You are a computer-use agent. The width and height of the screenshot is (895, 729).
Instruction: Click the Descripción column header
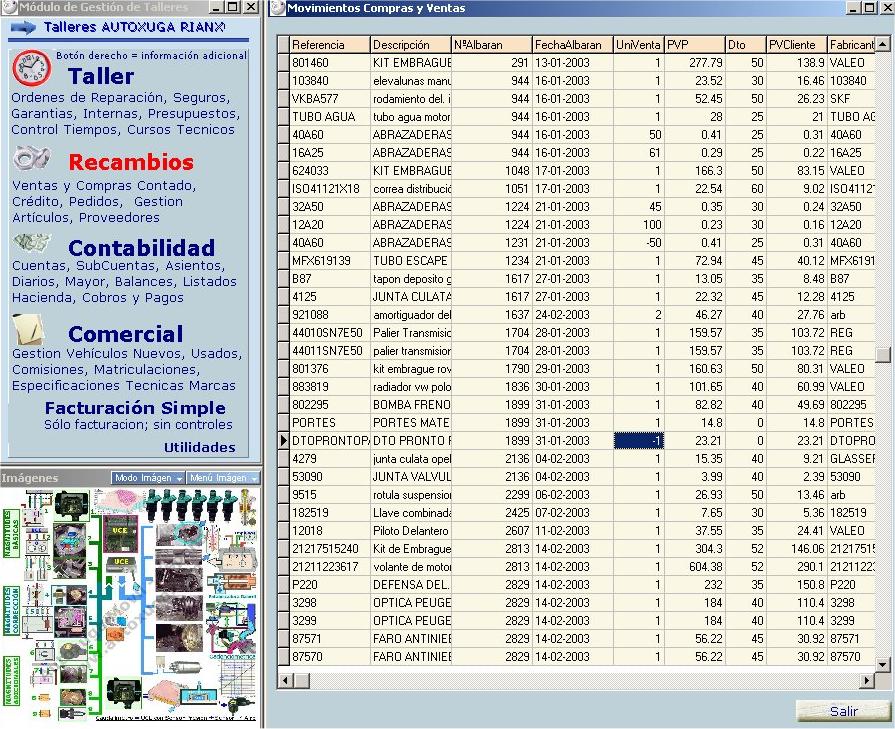coord(410,45)
